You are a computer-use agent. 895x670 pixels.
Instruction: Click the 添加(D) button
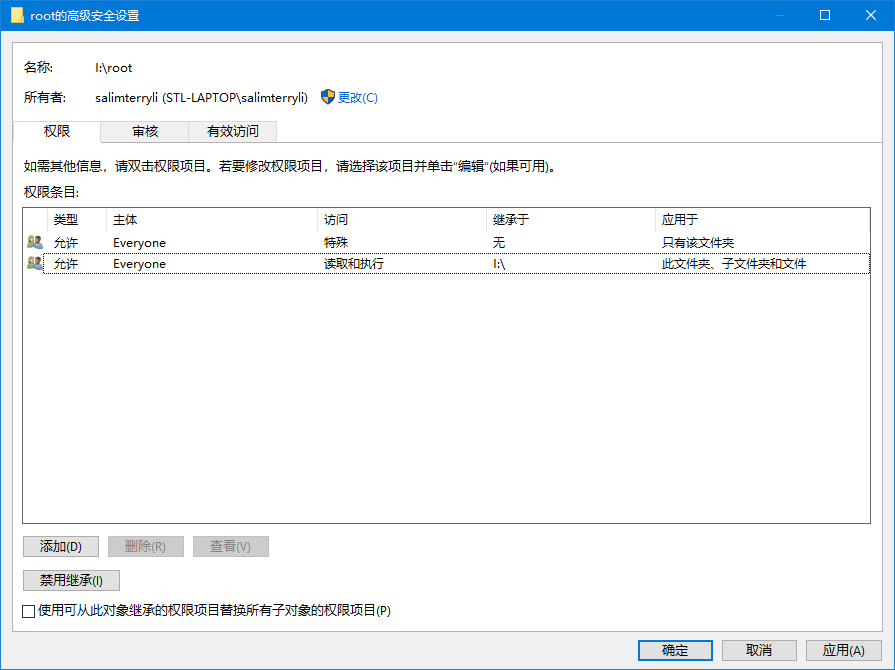click(x=61, y=547)
